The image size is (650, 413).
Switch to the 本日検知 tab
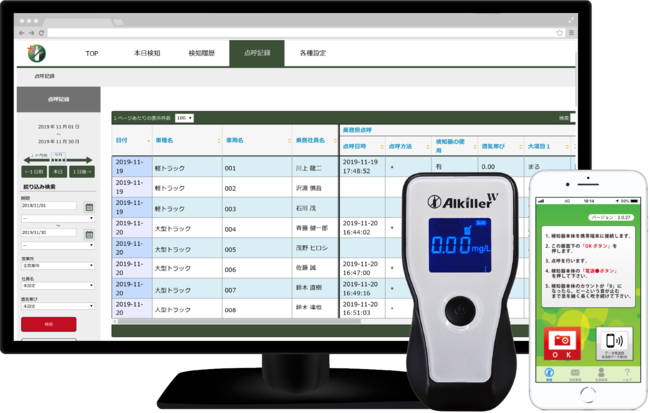tap(148, 53)
